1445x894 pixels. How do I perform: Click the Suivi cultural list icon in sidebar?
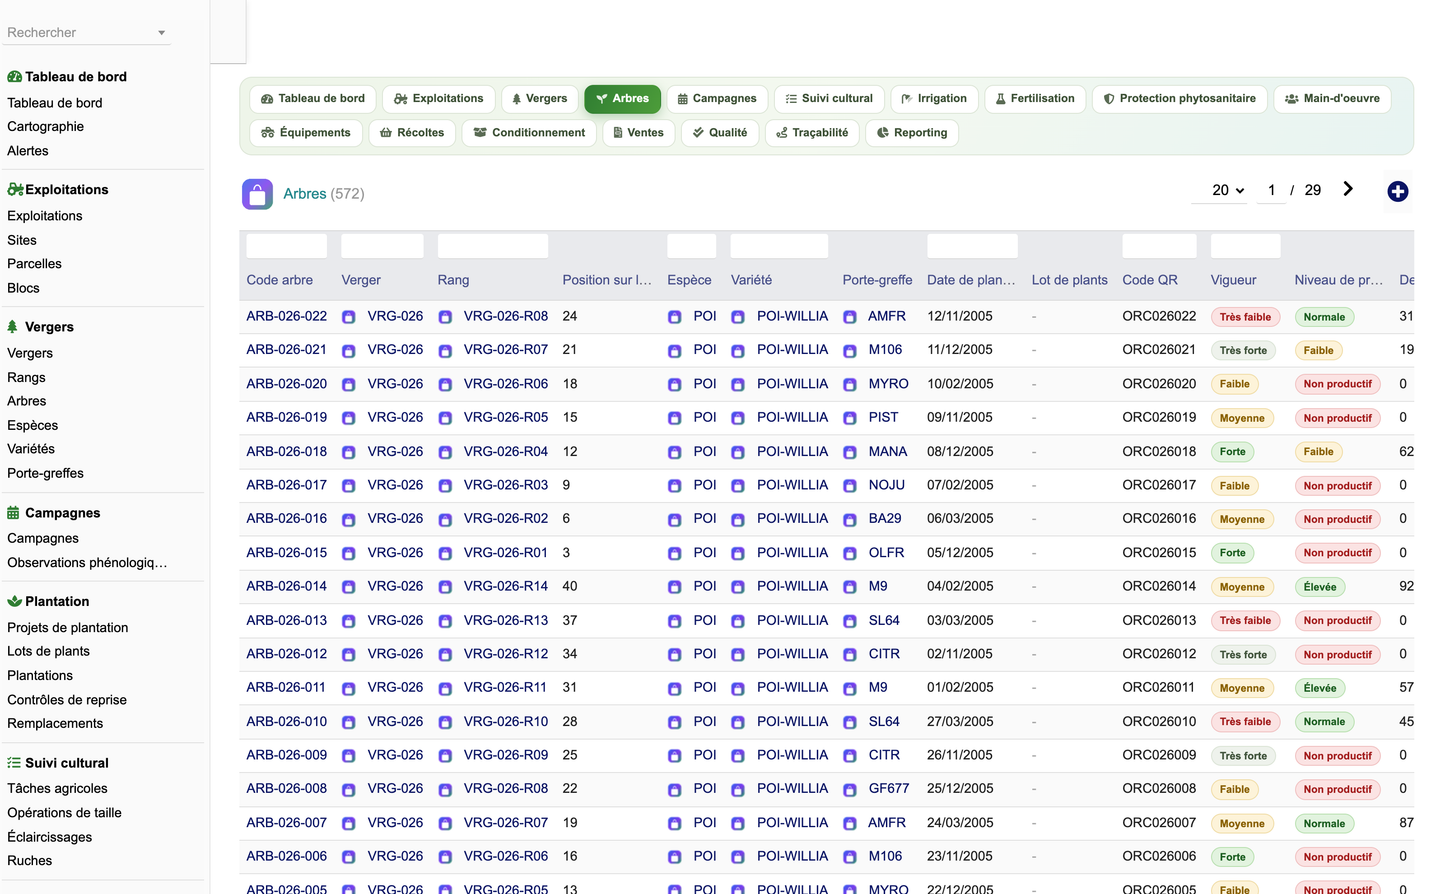14,763
